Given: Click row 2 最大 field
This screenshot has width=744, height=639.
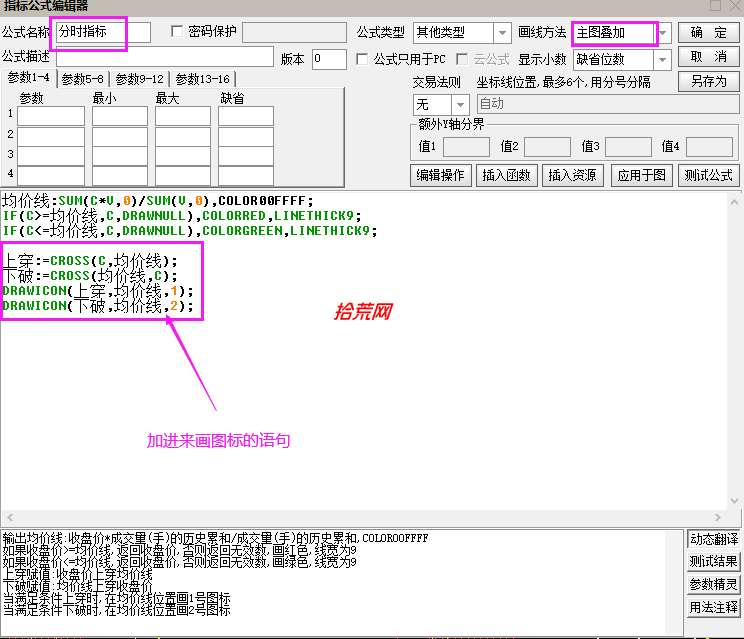Looking at the screenshot, I should tap(183, 137).
